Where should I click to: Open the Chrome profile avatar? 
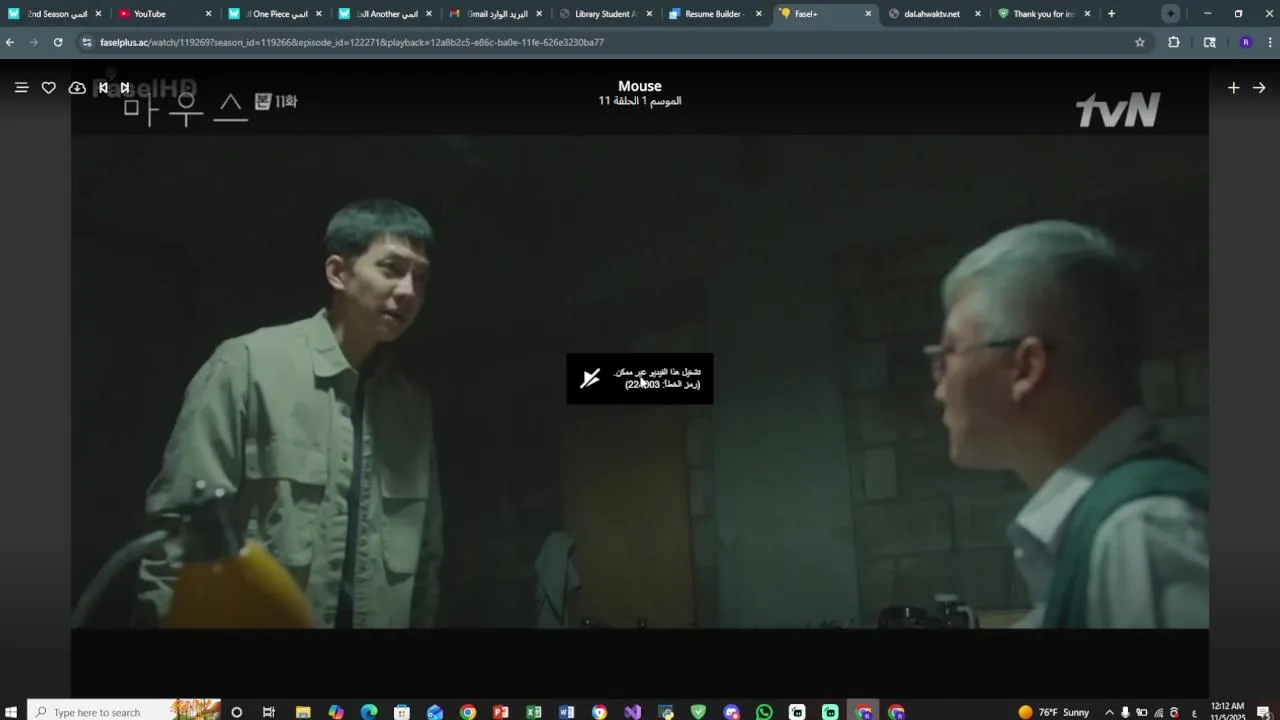[1245, 42]
